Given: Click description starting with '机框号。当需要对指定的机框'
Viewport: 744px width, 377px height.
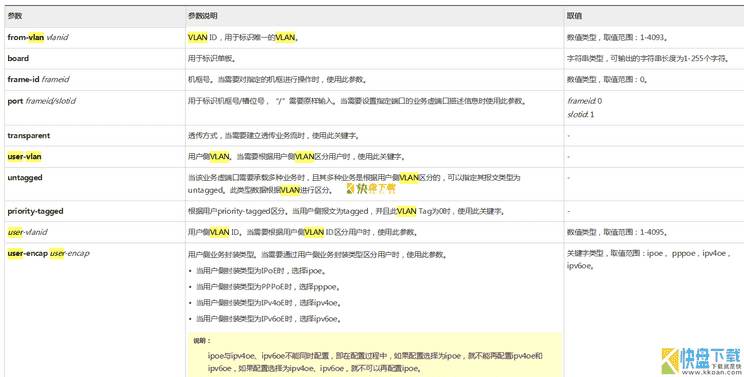Looking at the screenshot, I should pos(278,80).
